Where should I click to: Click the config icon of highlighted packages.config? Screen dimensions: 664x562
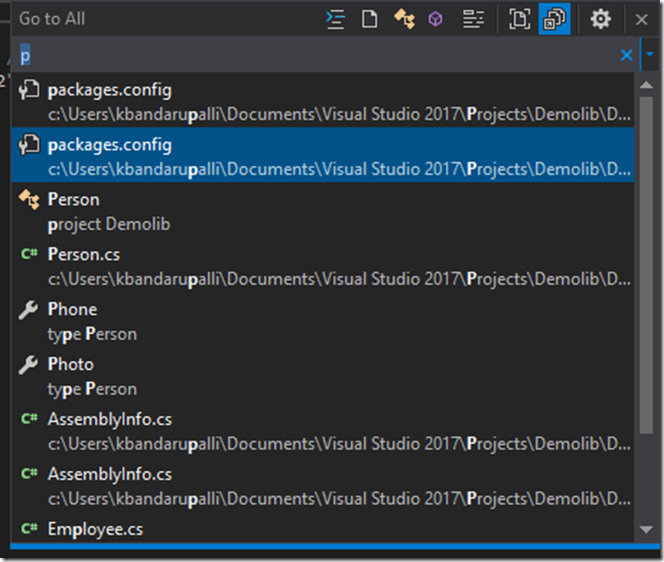point(29,145)
